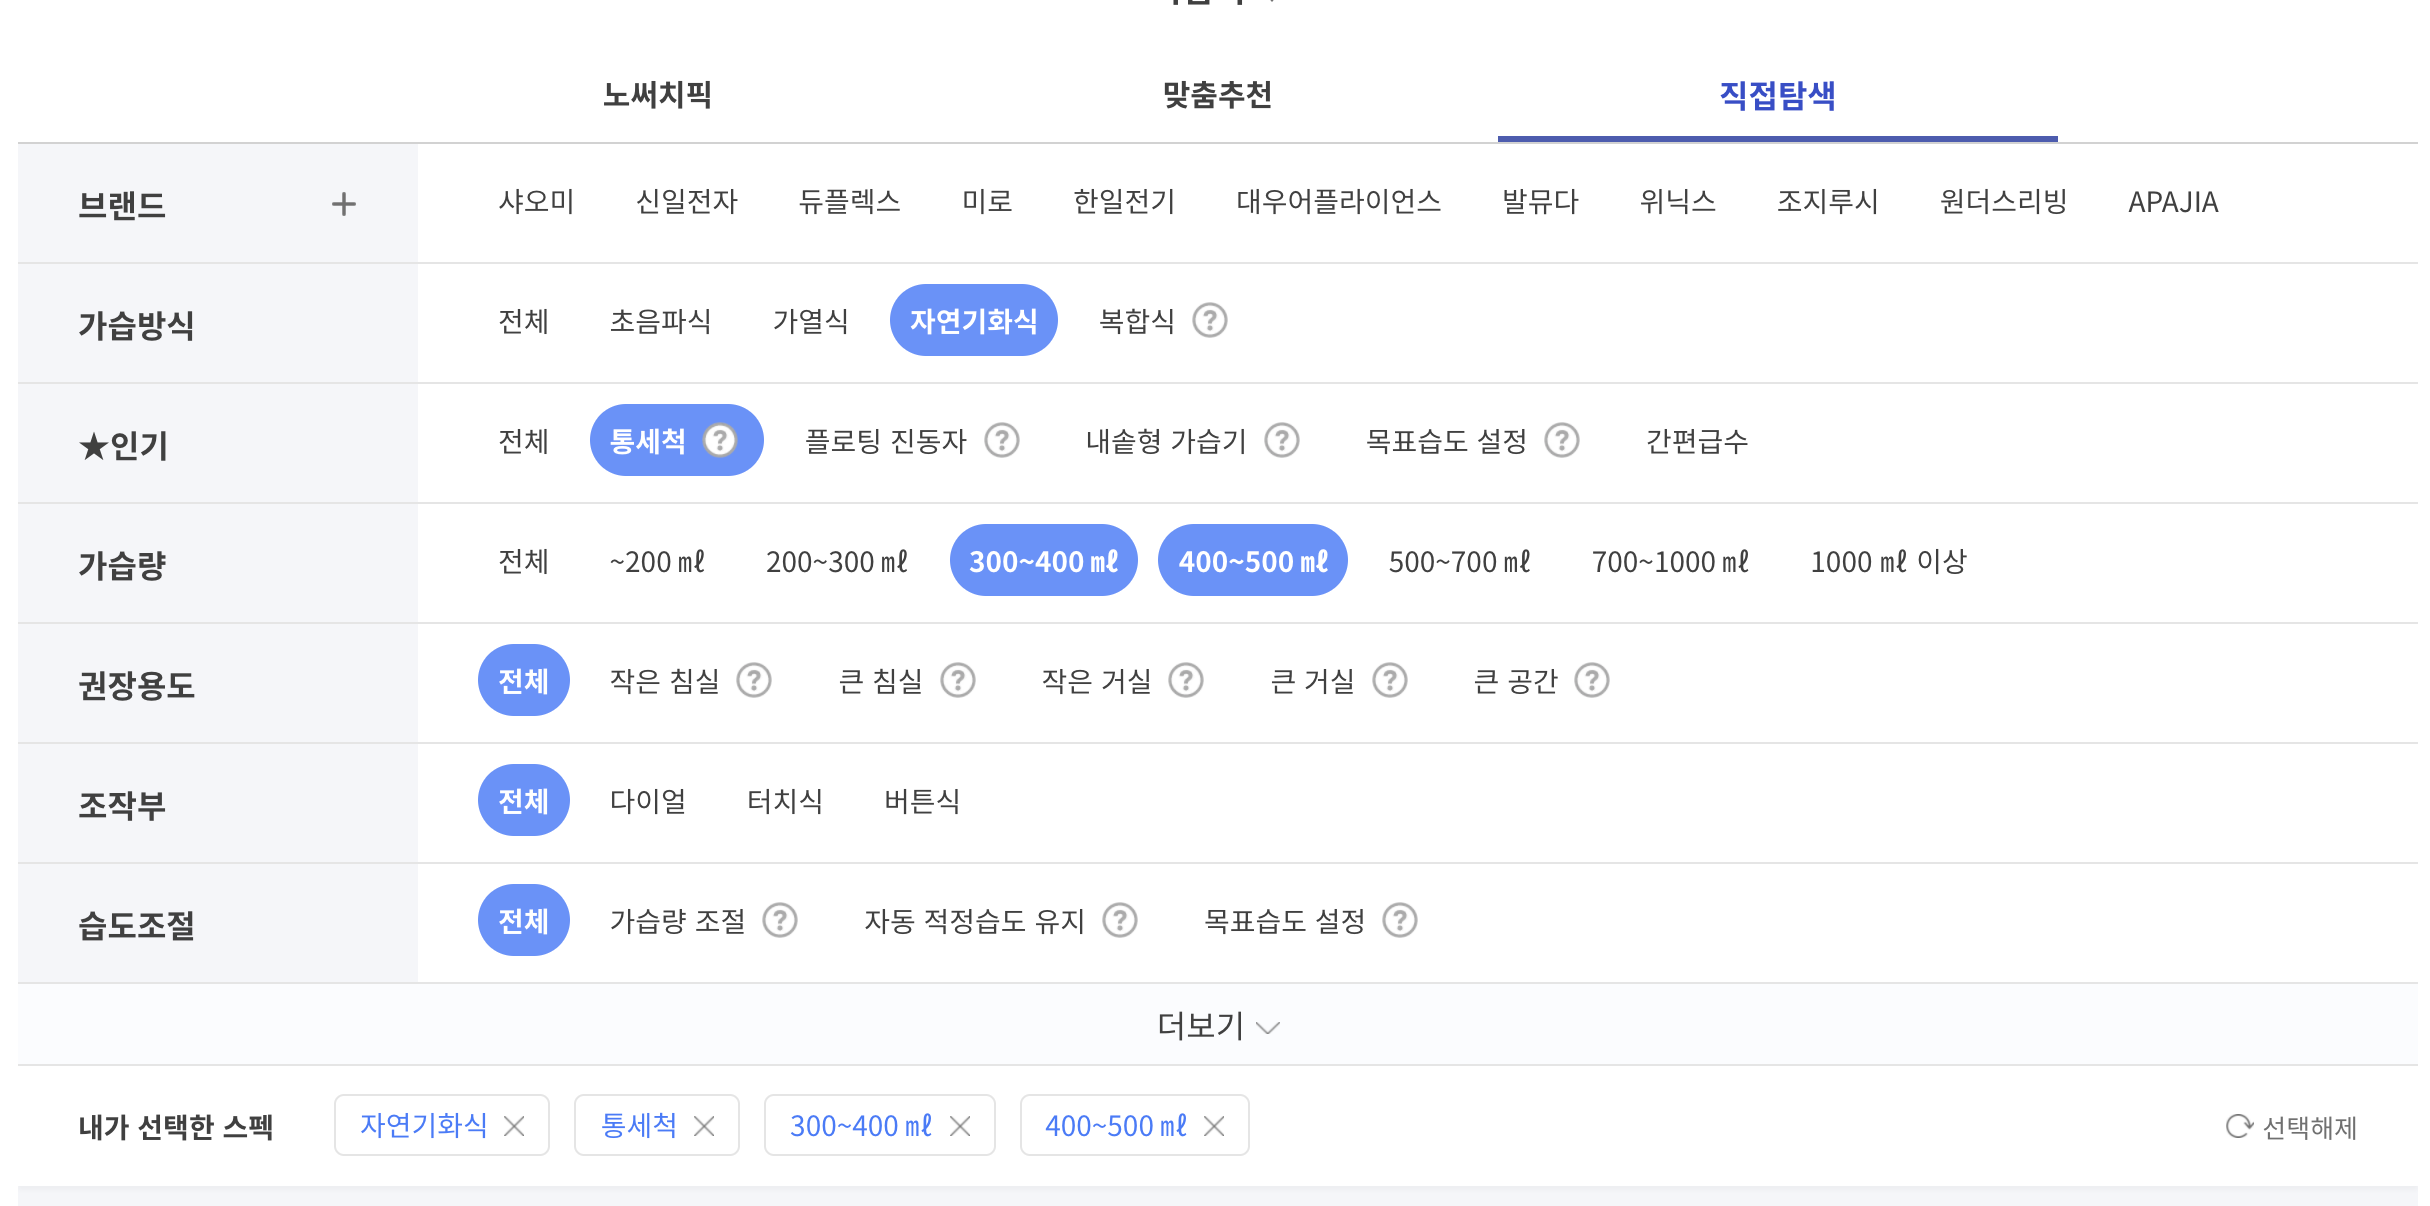The image size is (2430, 1206).
Task: Toggle off 통세척 filter chip
Action: [x=676, y=440]
